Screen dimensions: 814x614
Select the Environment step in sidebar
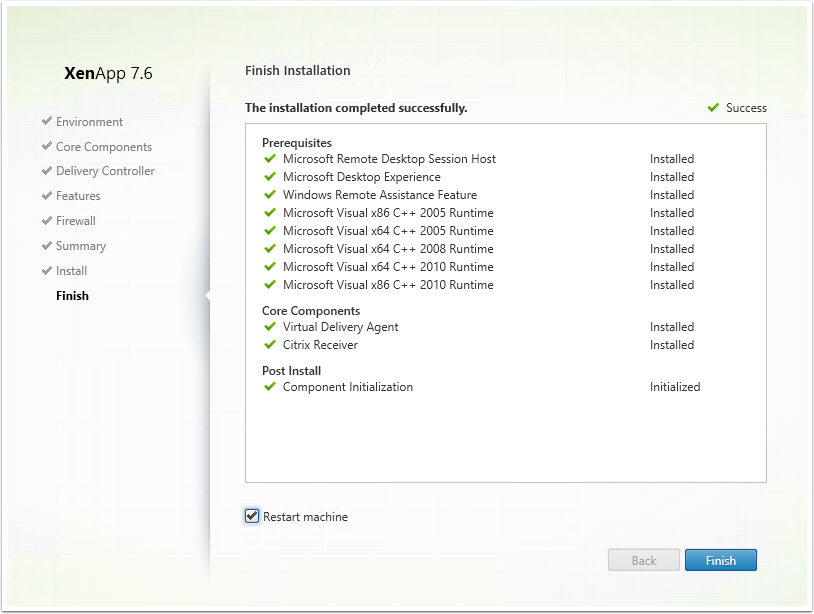89,122
